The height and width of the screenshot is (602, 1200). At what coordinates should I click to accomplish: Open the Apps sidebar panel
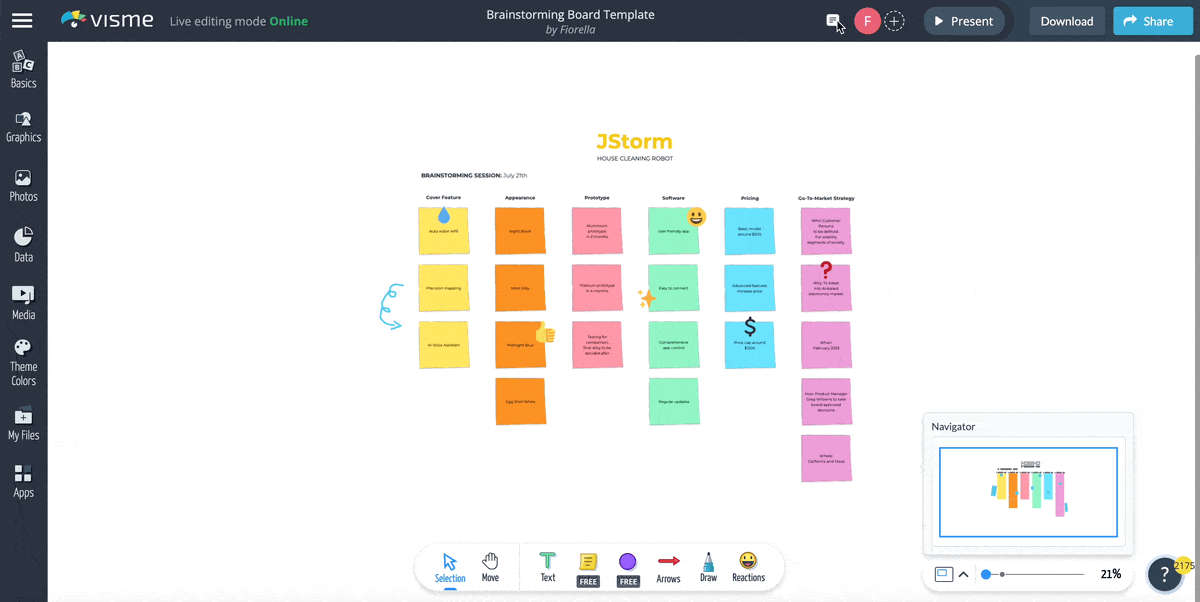pyautogui.click(x=23, y=481)
